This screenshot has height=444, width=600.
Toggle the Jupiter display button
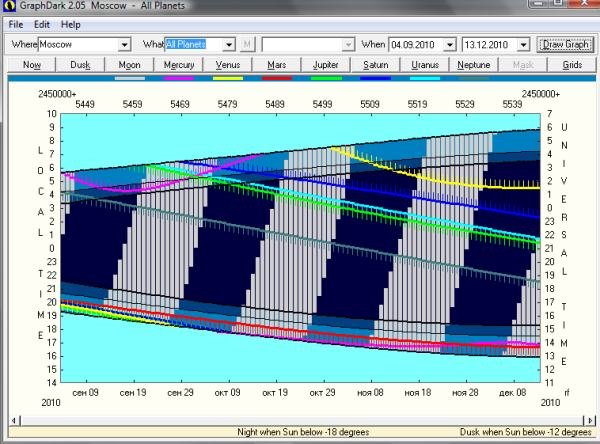pos(326,65)
